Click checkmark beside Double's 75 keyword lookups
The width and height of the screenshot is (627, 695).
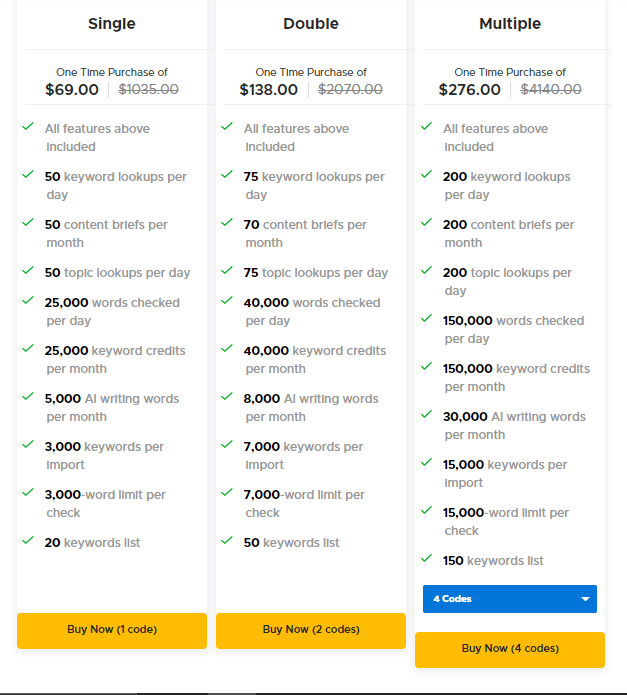[226, 175]
